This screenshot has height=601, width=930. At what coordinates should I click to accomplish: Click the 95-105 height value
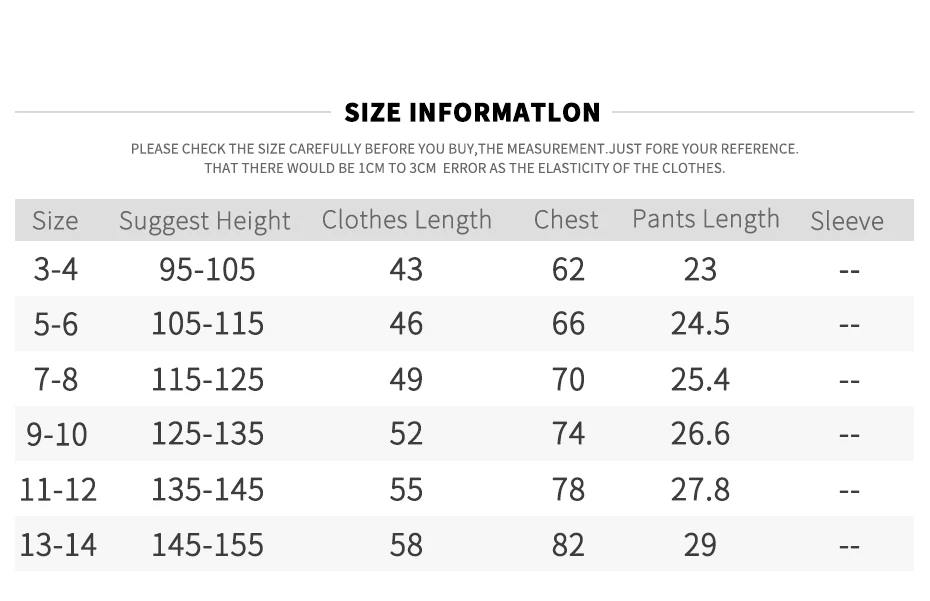click(x=207, y=269)
